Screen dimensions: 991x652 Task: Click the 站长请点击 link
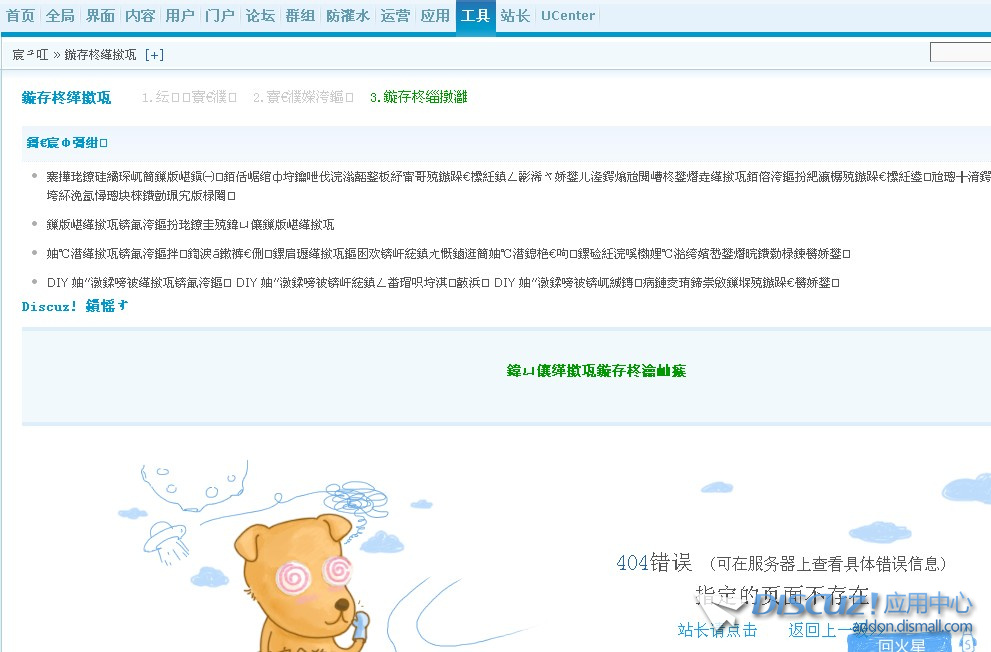pos(717,630)
